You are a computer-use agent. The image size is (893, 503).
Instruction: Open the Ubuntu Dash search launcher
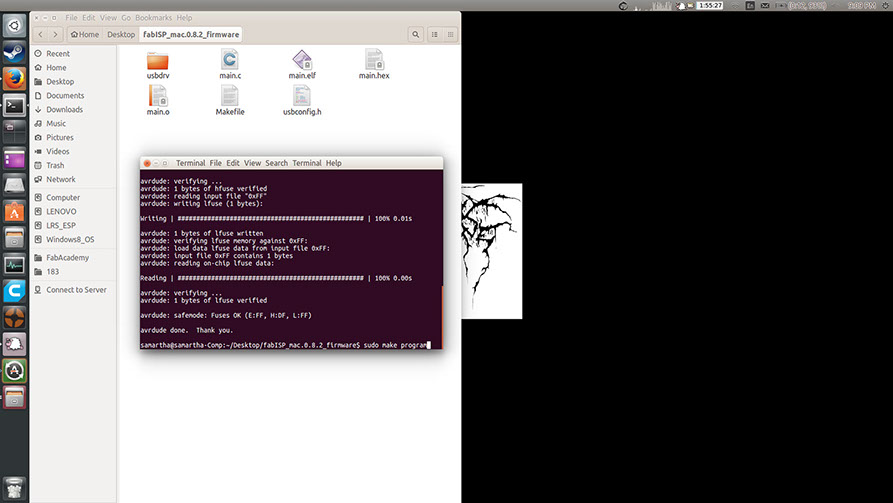pos(14,26)
